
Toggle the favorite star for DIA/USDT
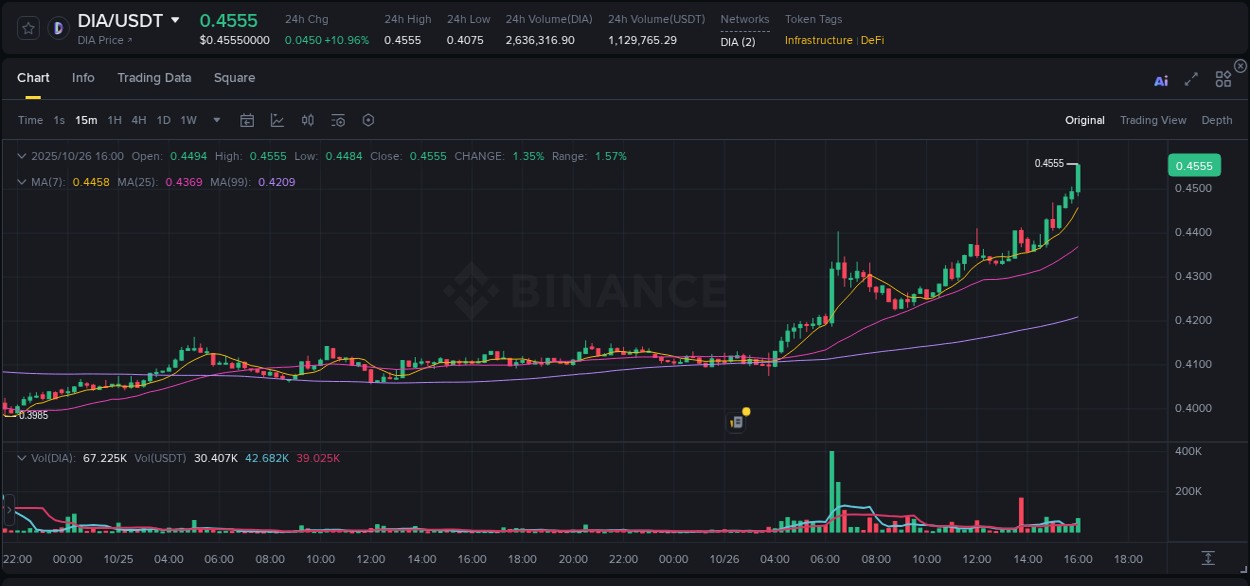[x=27, y=27]
